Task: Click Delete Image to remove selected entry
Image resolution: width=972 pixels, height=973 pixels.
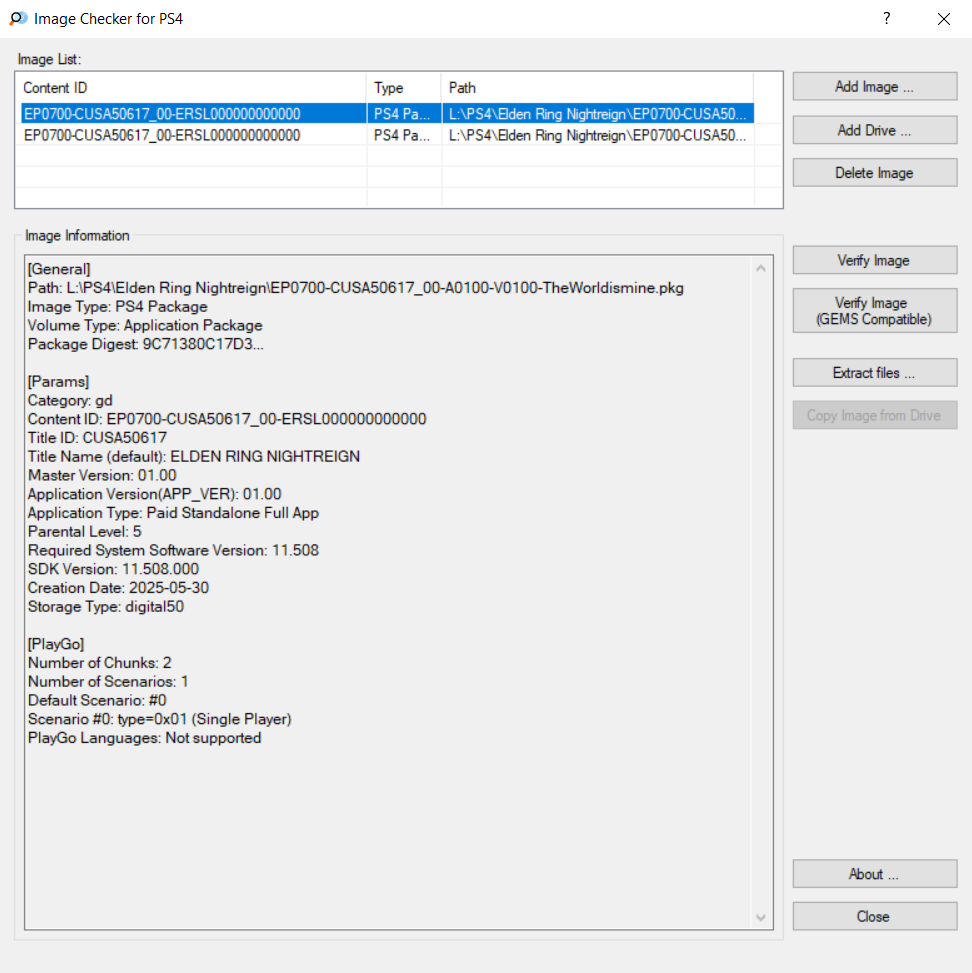Action: point(874,173)
